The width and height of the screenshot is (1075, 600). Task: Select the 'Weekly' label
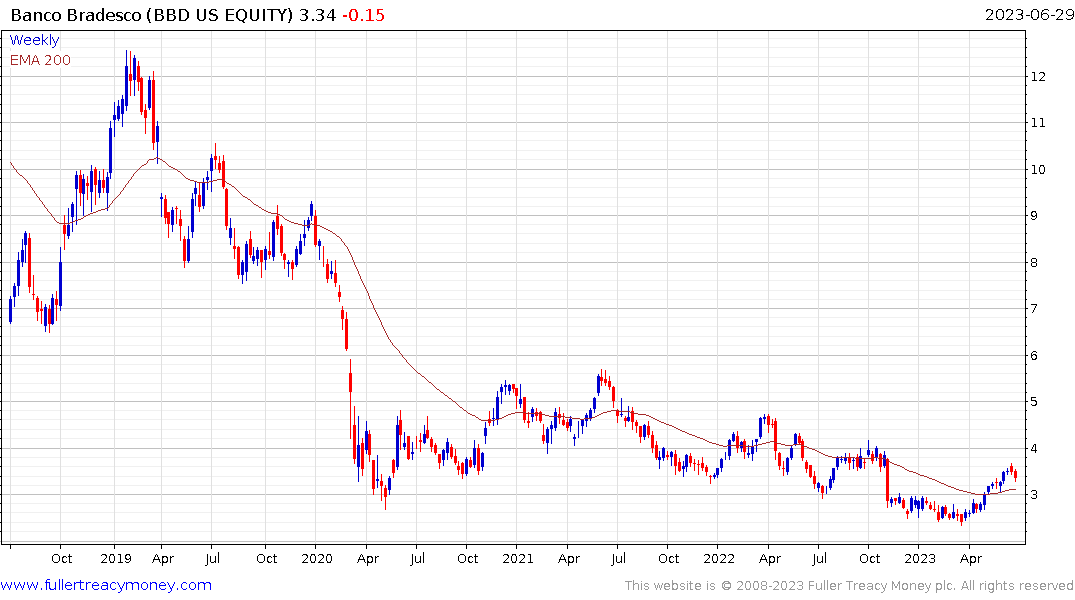pyautogui.click(x=34, y=40)
